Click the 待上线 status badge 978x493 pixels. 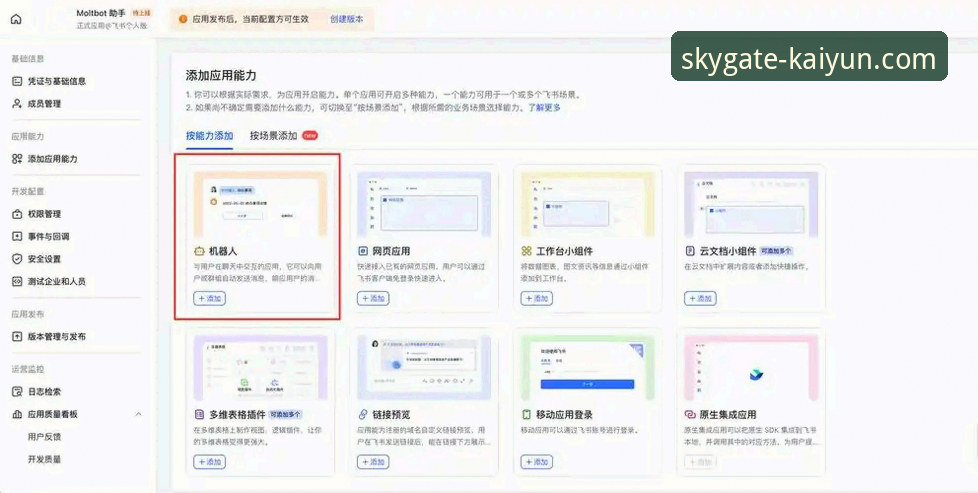141,13
